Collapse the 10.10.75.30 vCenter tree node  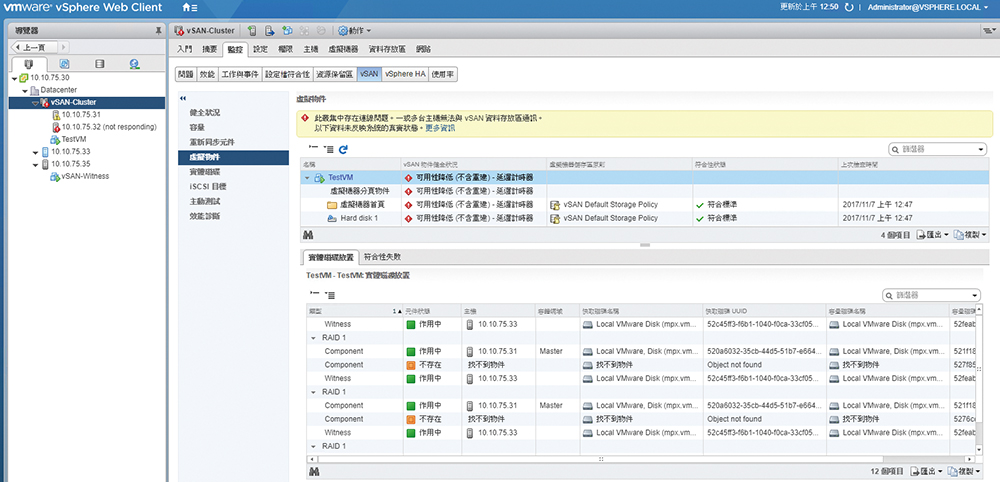click(14, 78)
